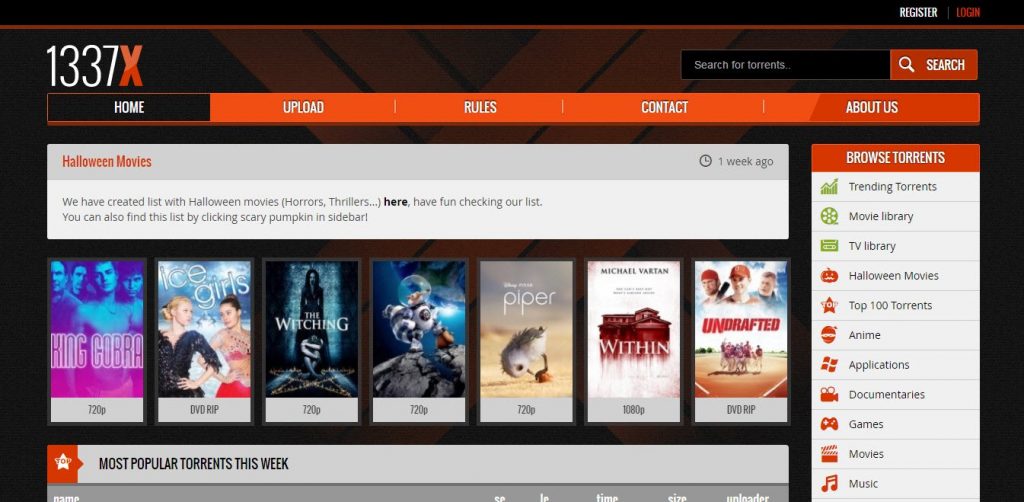The width and height of the screenshot is (1024, 502).
Task: Click the Applications Windows-logo icon
Action: click(829, 364)
